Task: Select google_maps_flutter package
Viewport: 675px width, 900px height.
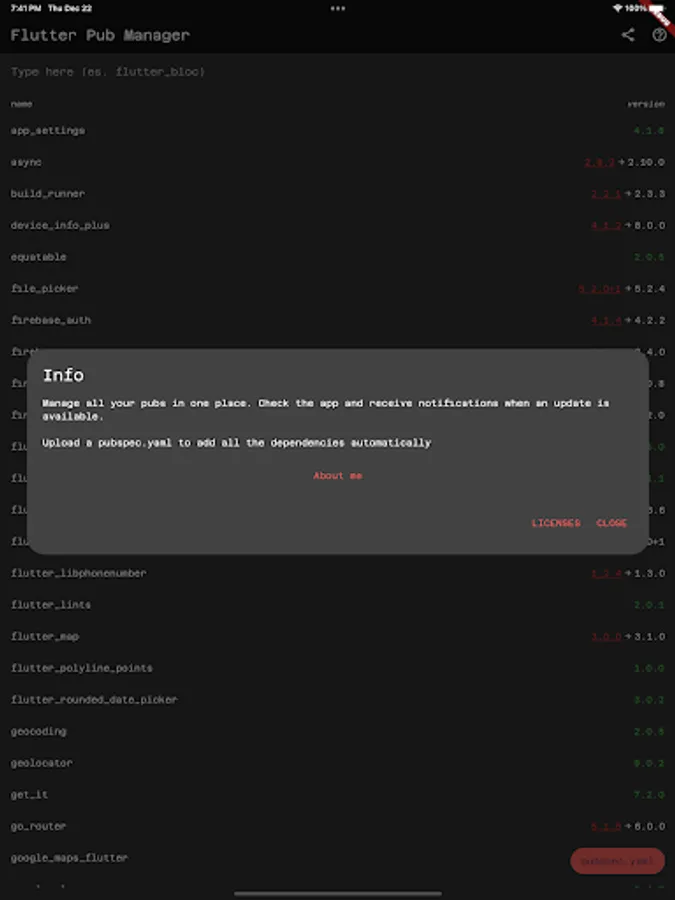Action: (338, 858)
